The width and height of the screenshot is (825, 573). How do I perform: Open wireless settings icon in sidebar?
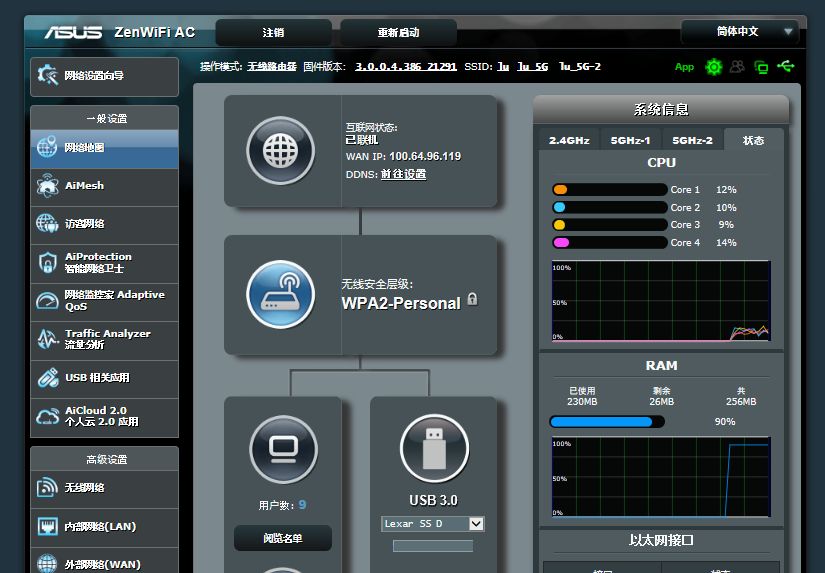coord(47,487)
